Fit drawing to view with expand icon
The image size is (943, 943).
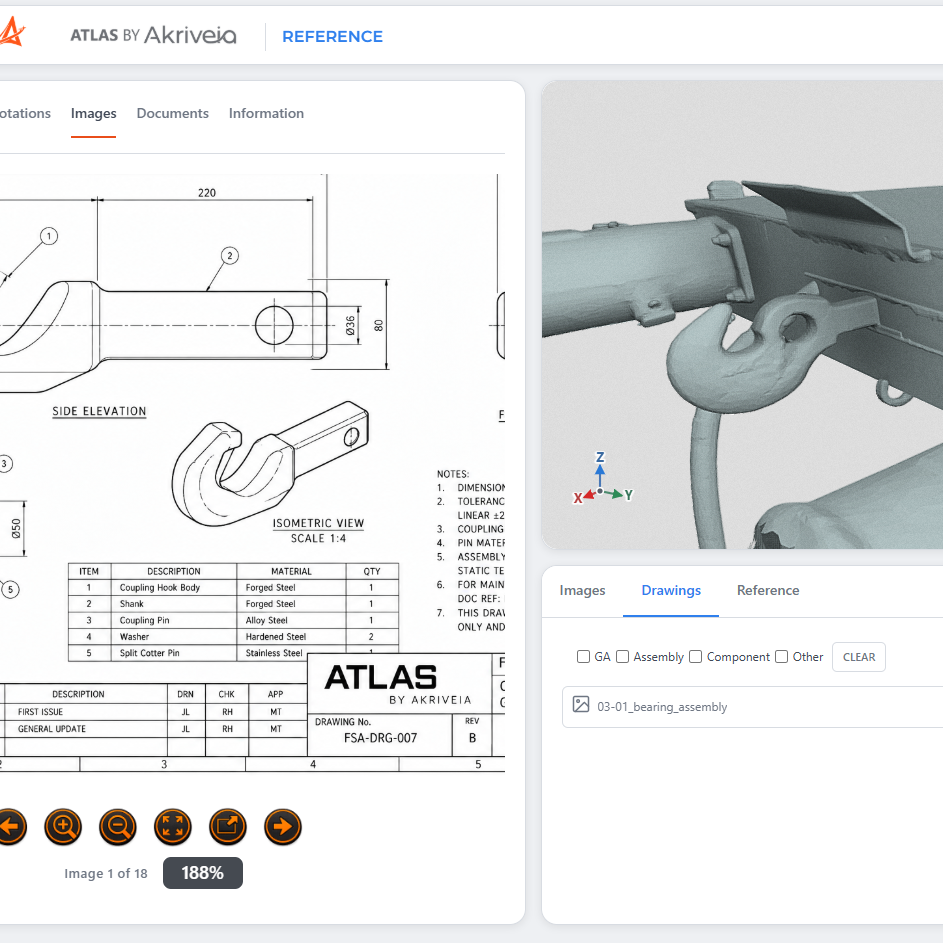click(173, 827)
